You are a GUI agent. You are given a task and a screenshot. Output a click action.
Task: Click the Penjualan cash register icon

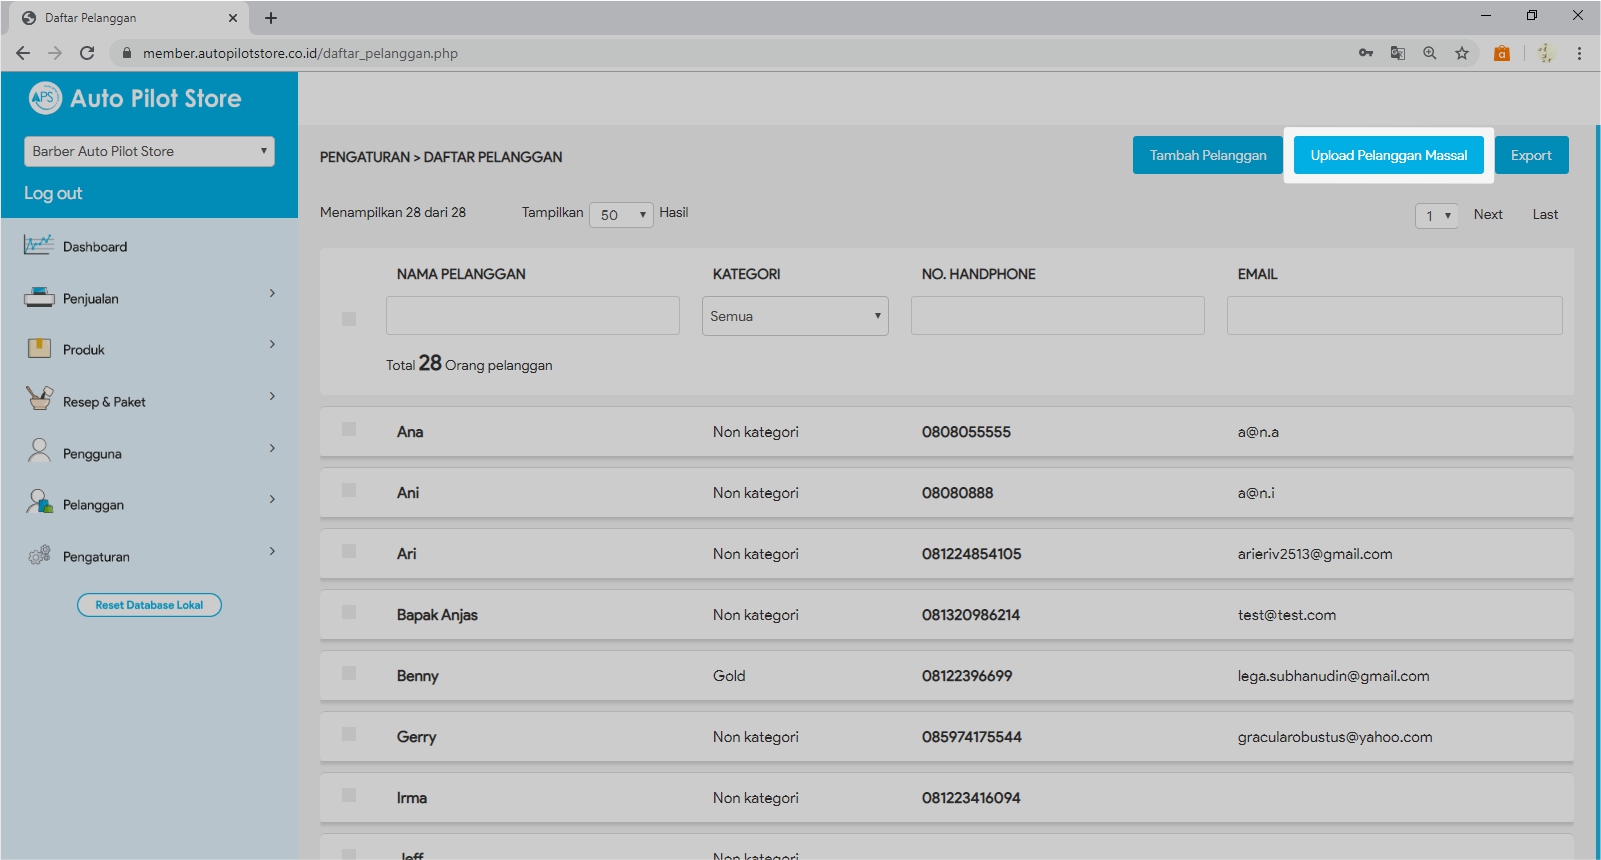39,297
